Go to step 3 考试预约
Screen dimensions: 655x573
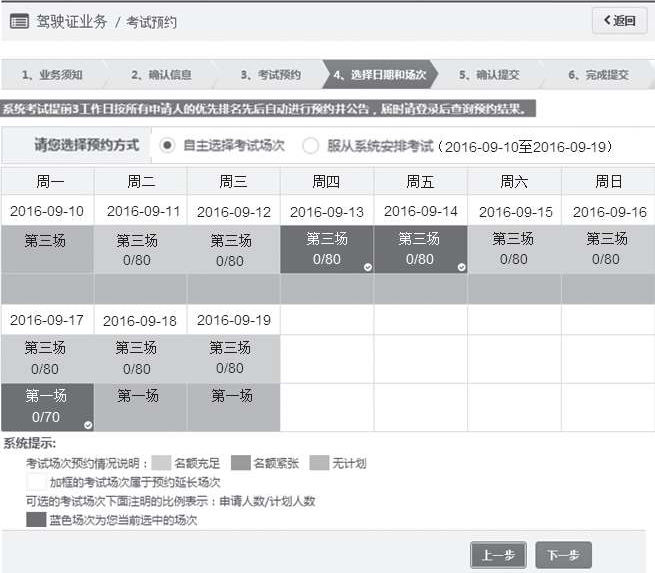coord(270,75)
